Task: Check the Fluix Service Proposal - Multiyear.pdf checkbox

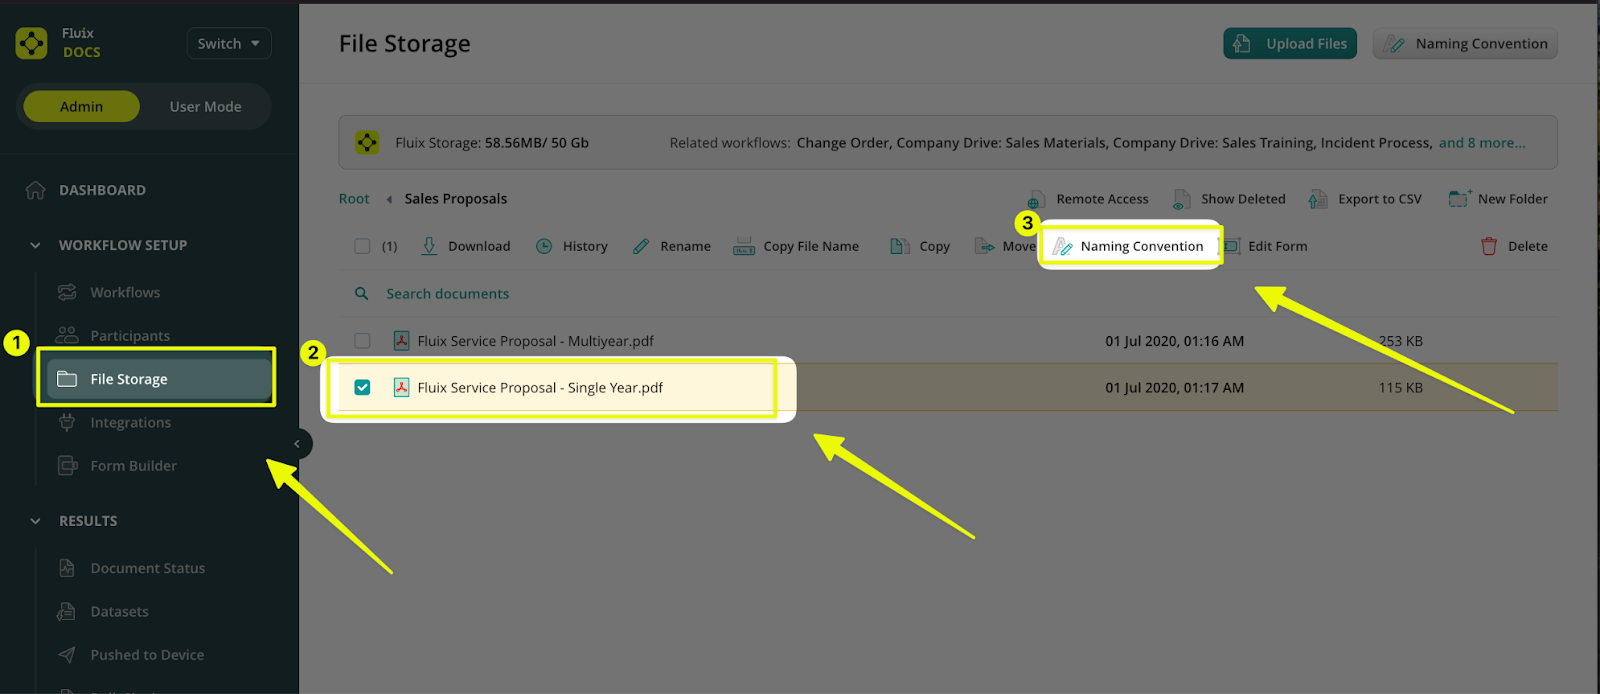Action: (362, 341)
